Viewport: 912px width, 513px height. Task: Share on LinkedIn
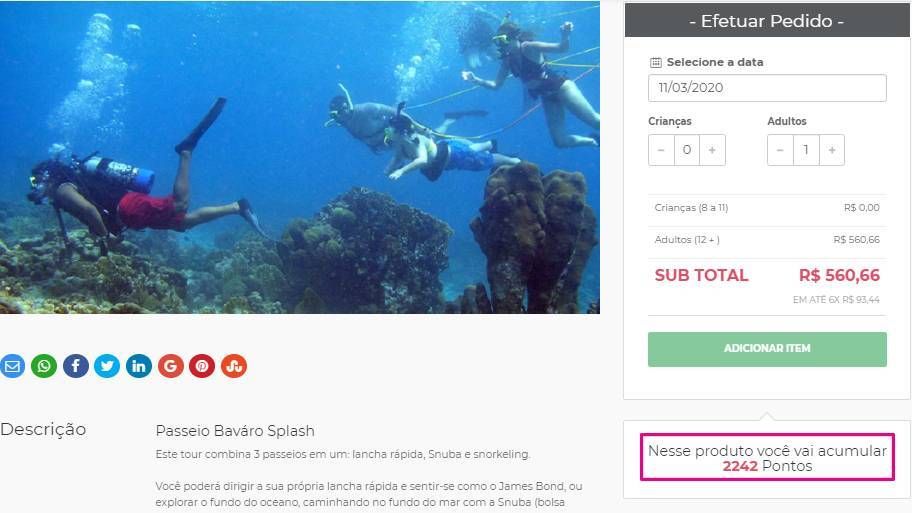pos(139,366)
